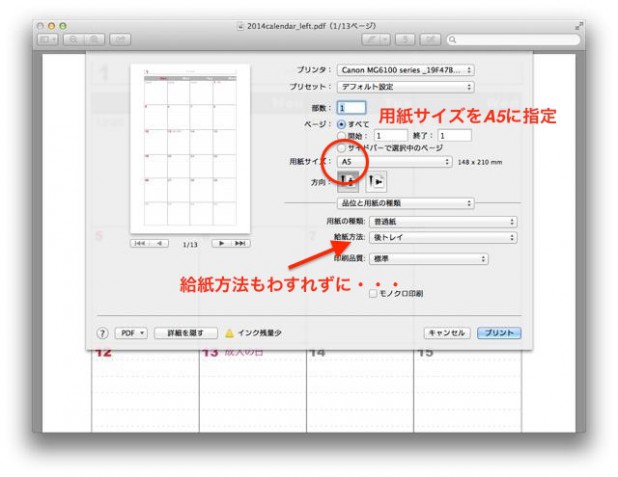This screenshot has width=618, height=477.
Task: Go to previous page in print preview
Action: [158, 243]
